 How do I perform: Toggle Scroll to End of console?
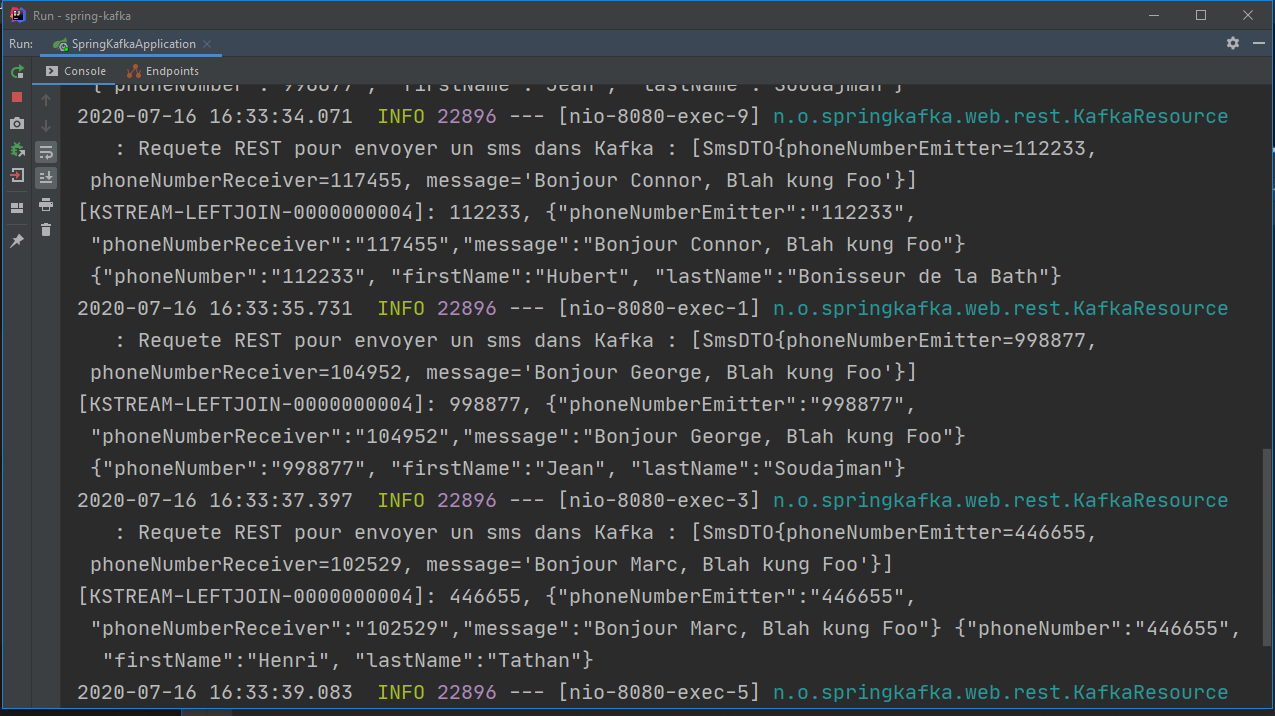46,178
